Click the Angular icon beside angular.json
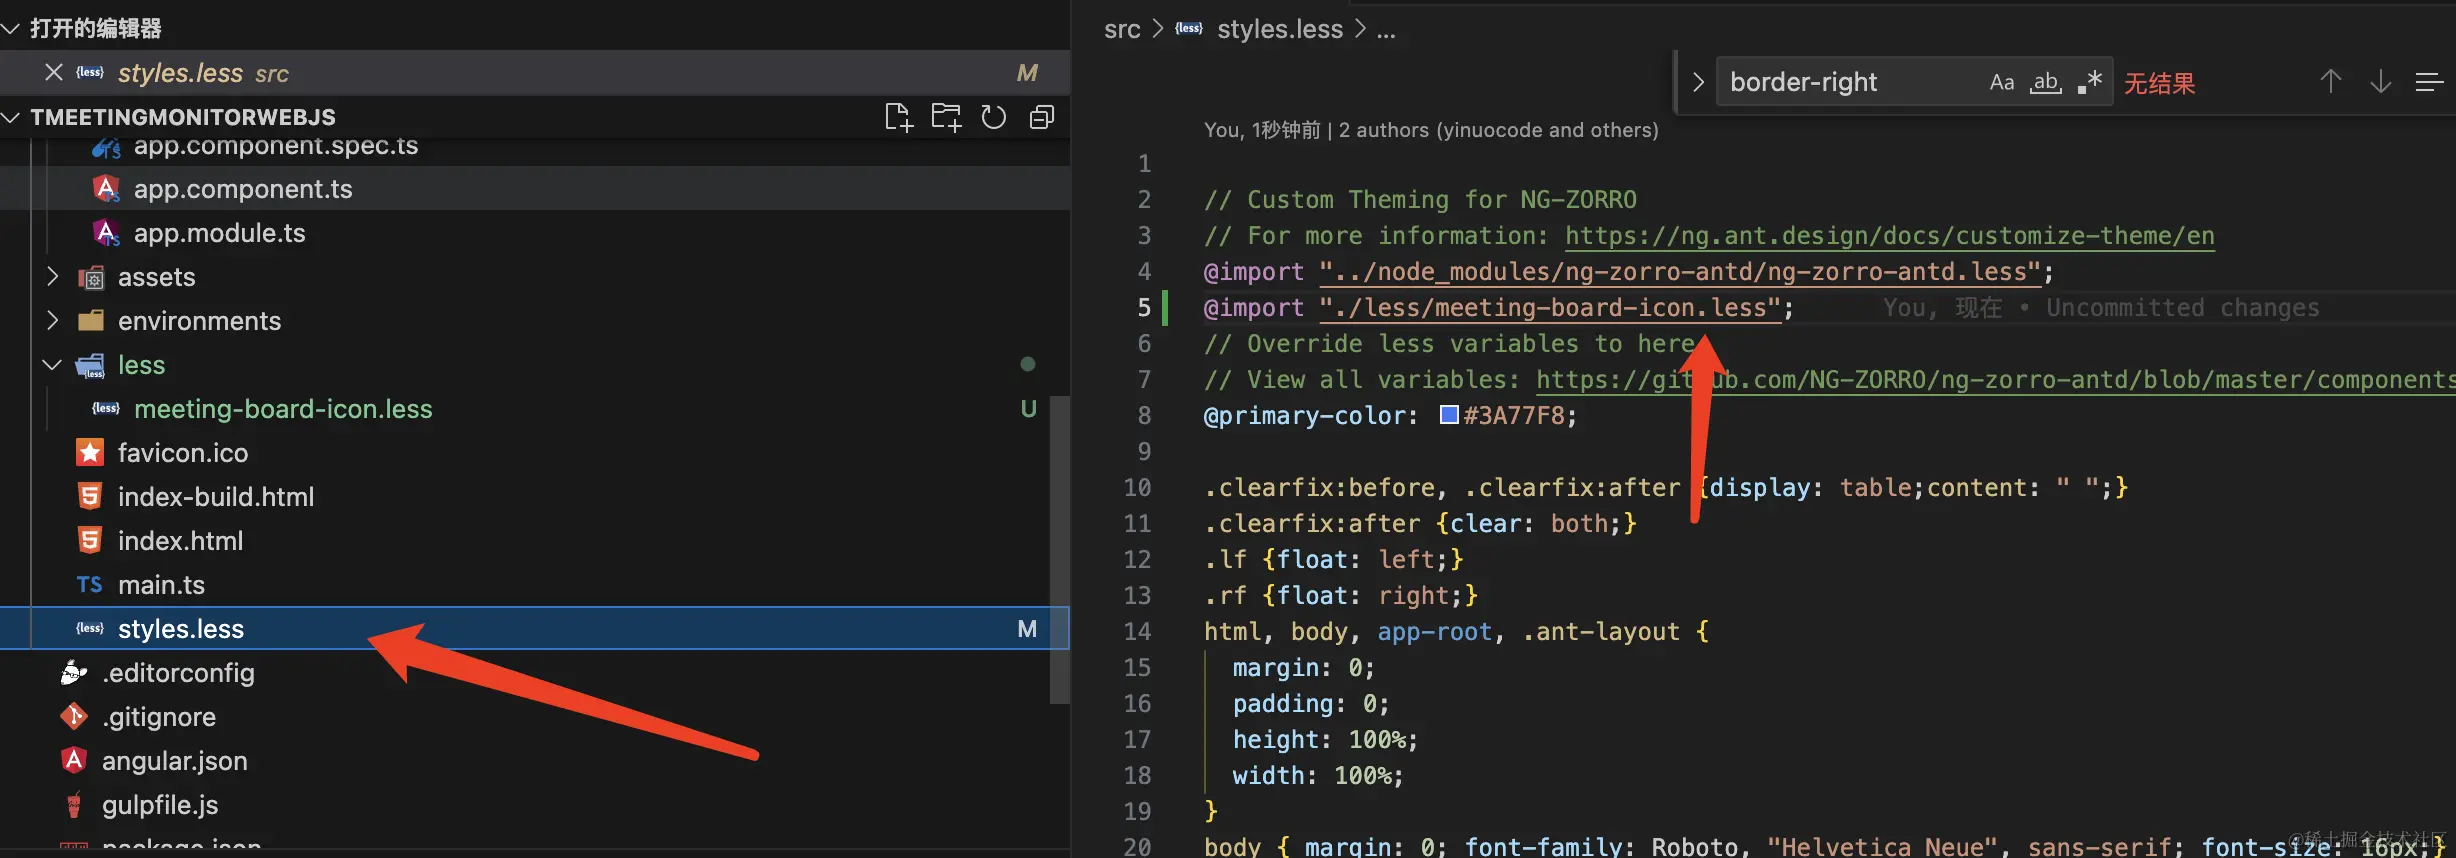 click(x=74, y=760)
